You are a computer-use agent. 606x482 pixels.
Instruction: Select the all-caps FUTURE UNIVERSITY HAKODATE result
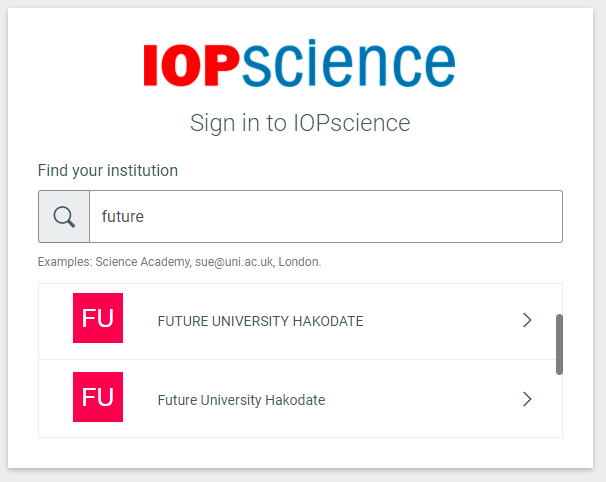coord(298,321)
